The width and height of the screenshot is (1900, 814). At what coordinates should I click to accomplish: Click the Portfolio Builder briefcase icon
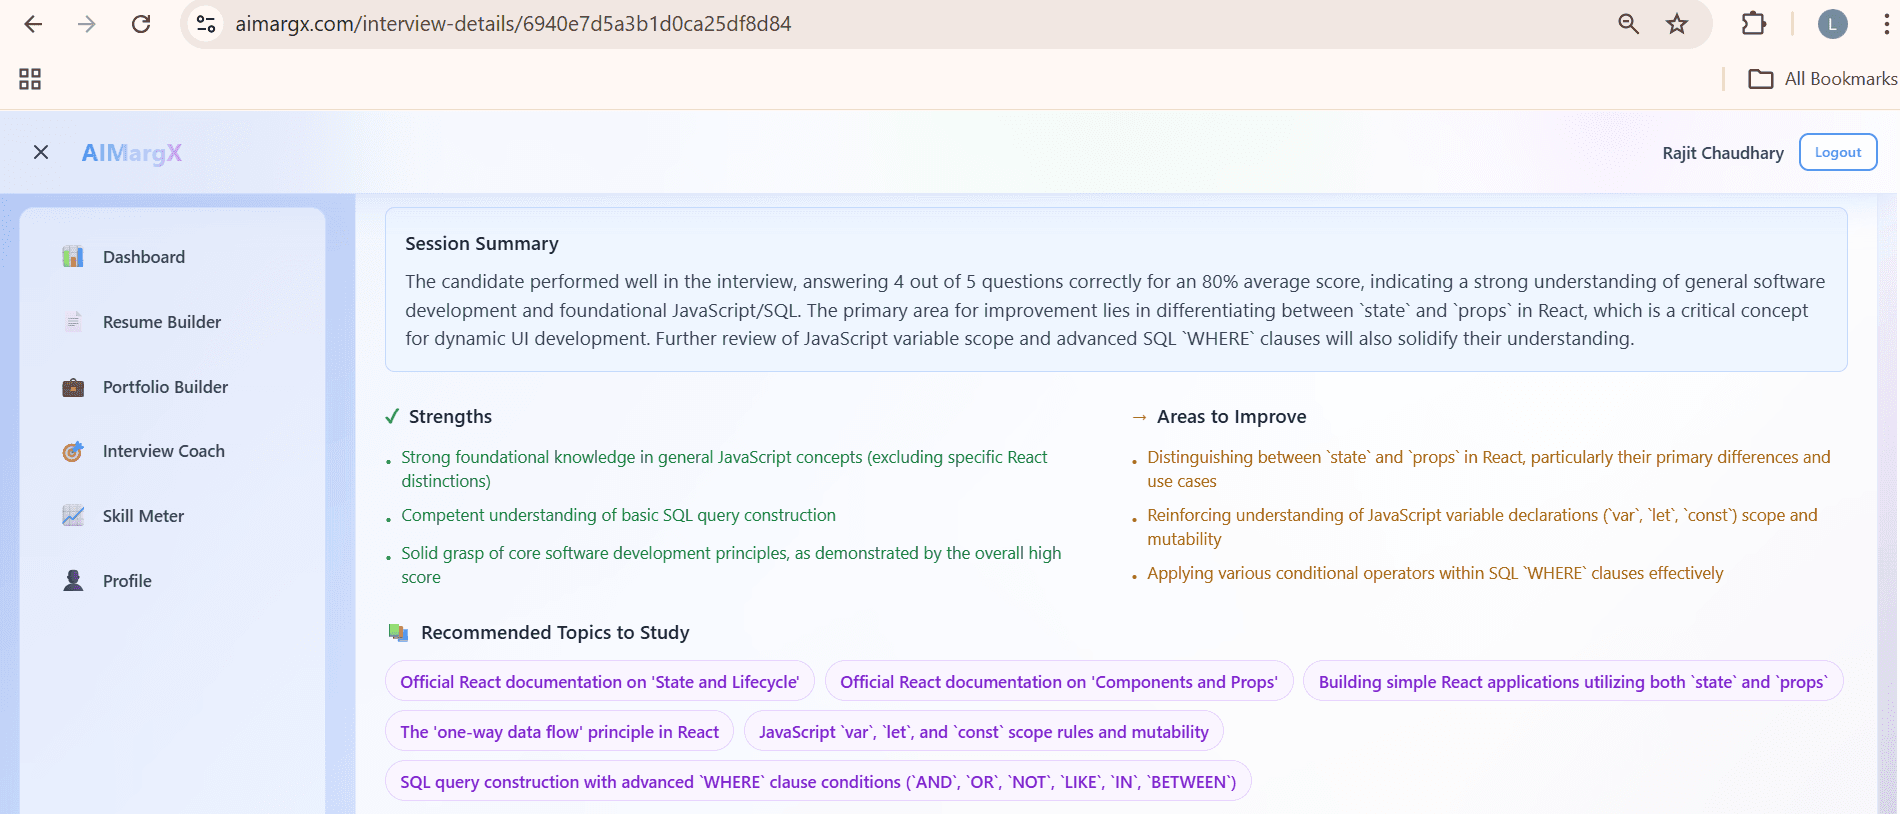[73, 387]
